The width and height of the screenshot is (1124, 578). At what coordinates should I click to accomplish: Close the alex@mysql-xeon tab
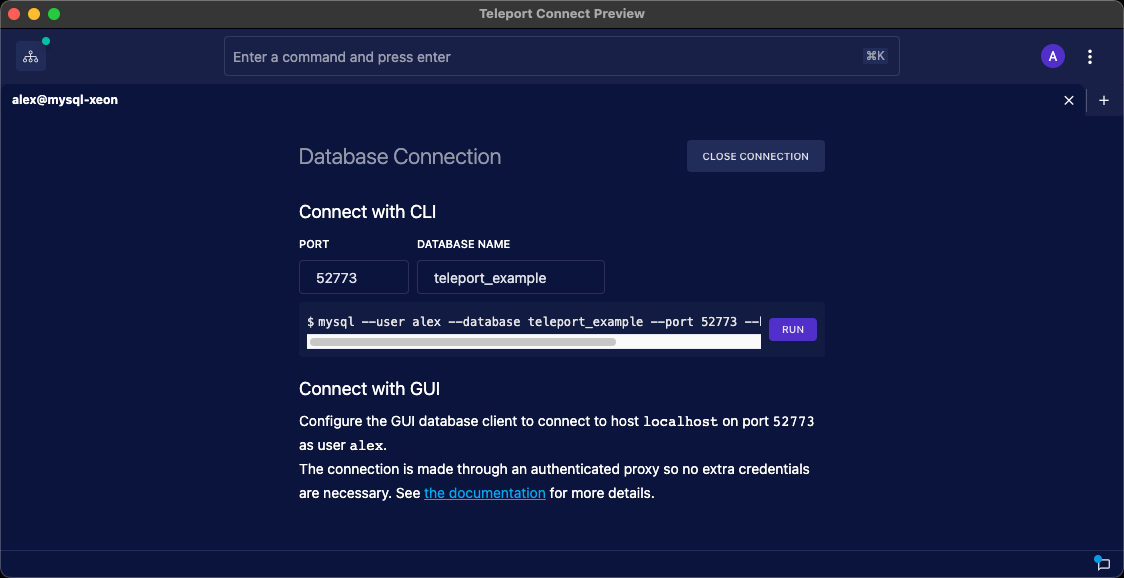pos(1068,100)
